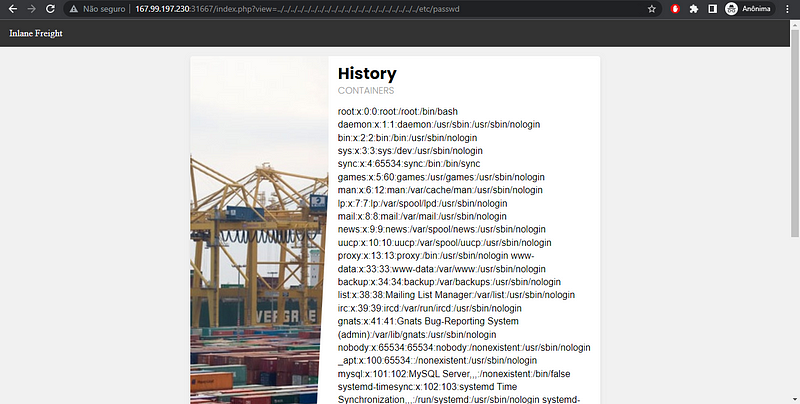The width and height of the screenshot is (800, 404).
Task: Open the Anônima incognito profile button
Action: (x=748, y=9)
